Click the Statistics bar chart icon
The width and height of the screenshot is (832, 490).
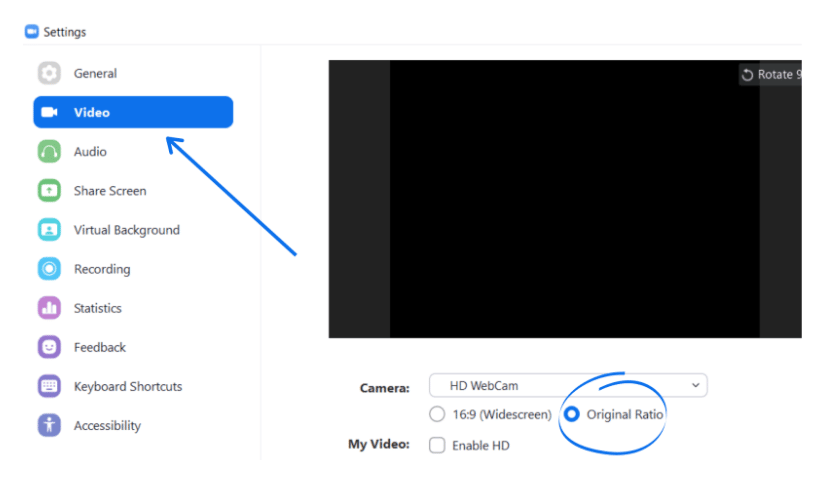coord(49,308)
